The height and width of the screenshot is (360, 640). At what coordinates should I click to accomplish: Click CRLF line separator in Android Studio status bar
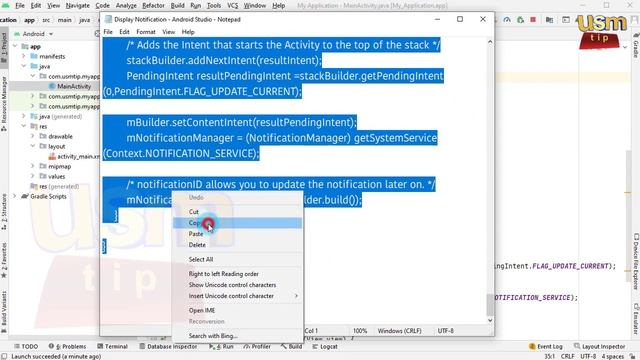point(568,356)
